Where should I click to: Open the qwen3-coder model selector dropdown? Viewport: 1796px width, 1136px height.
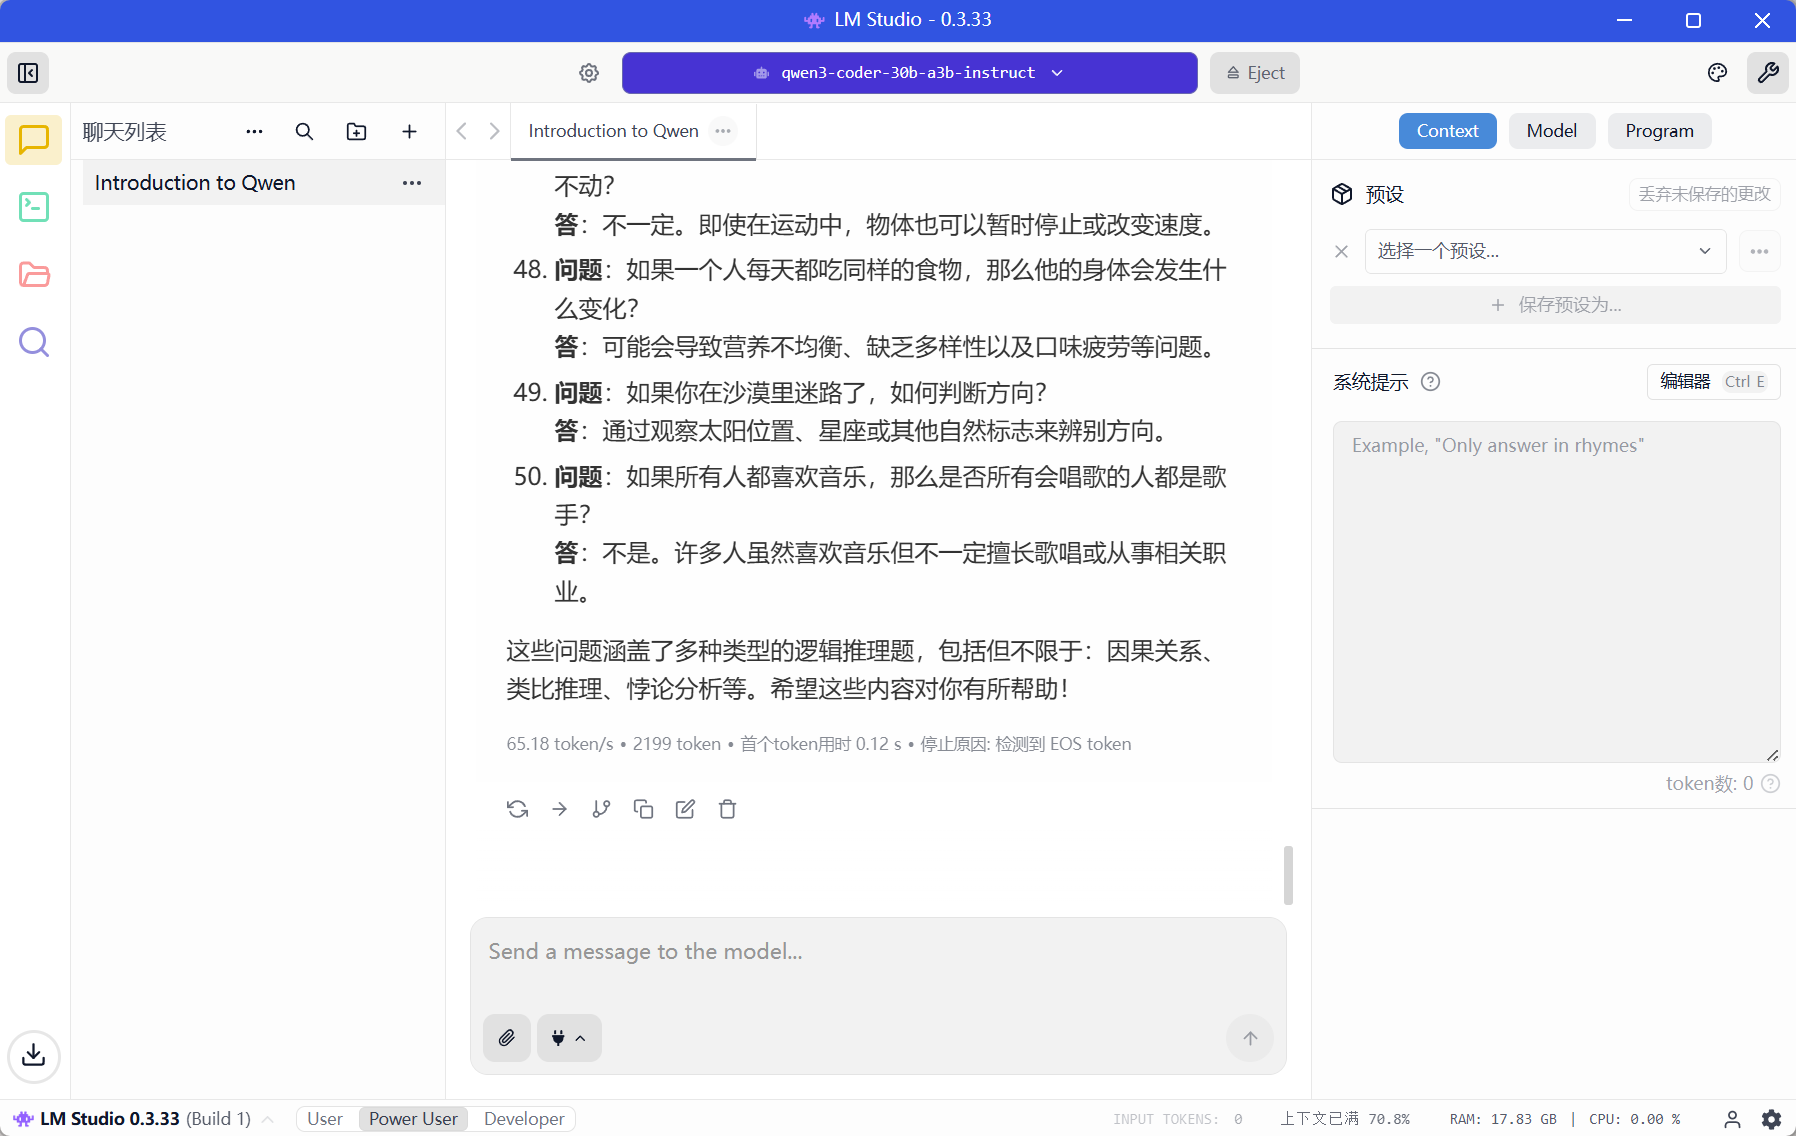909,73
